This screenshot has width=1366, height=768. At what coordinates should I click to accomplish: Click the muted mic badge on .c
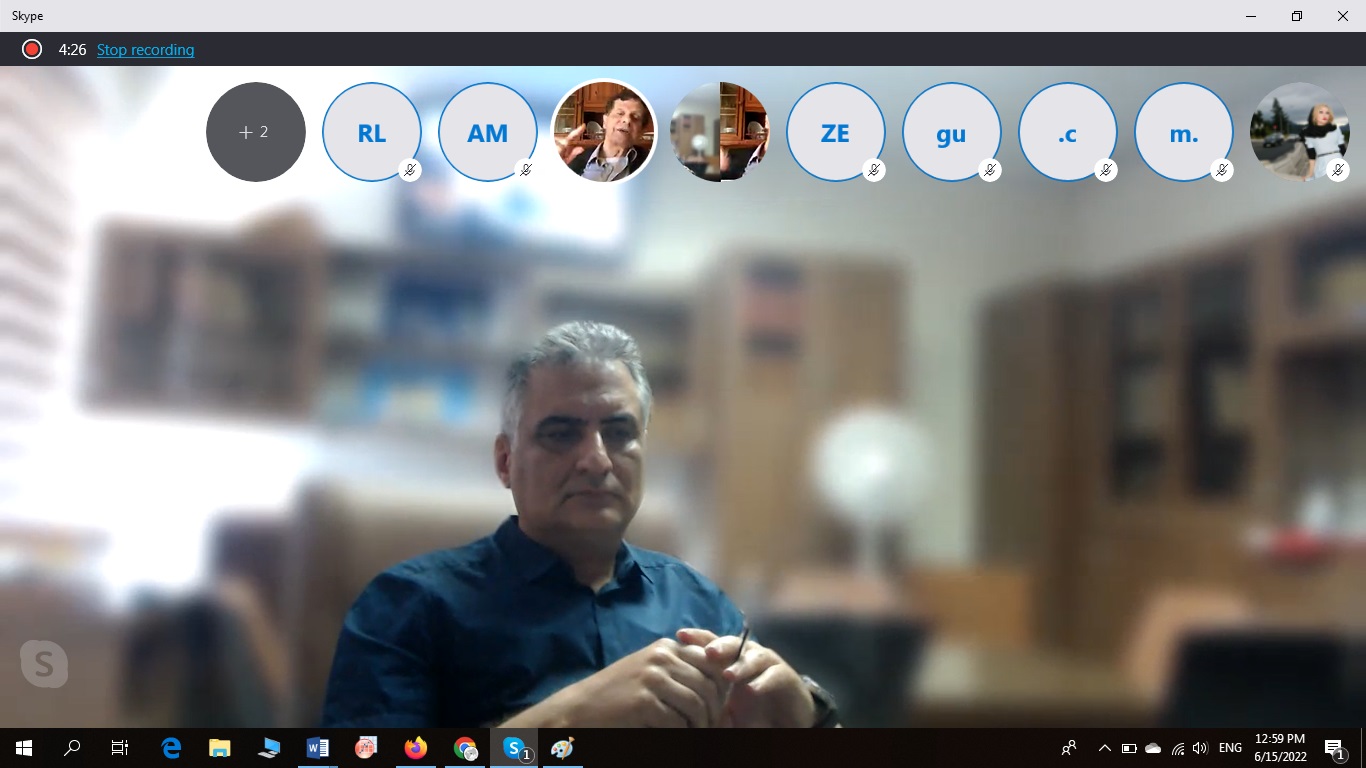(x=1105, y=170)
